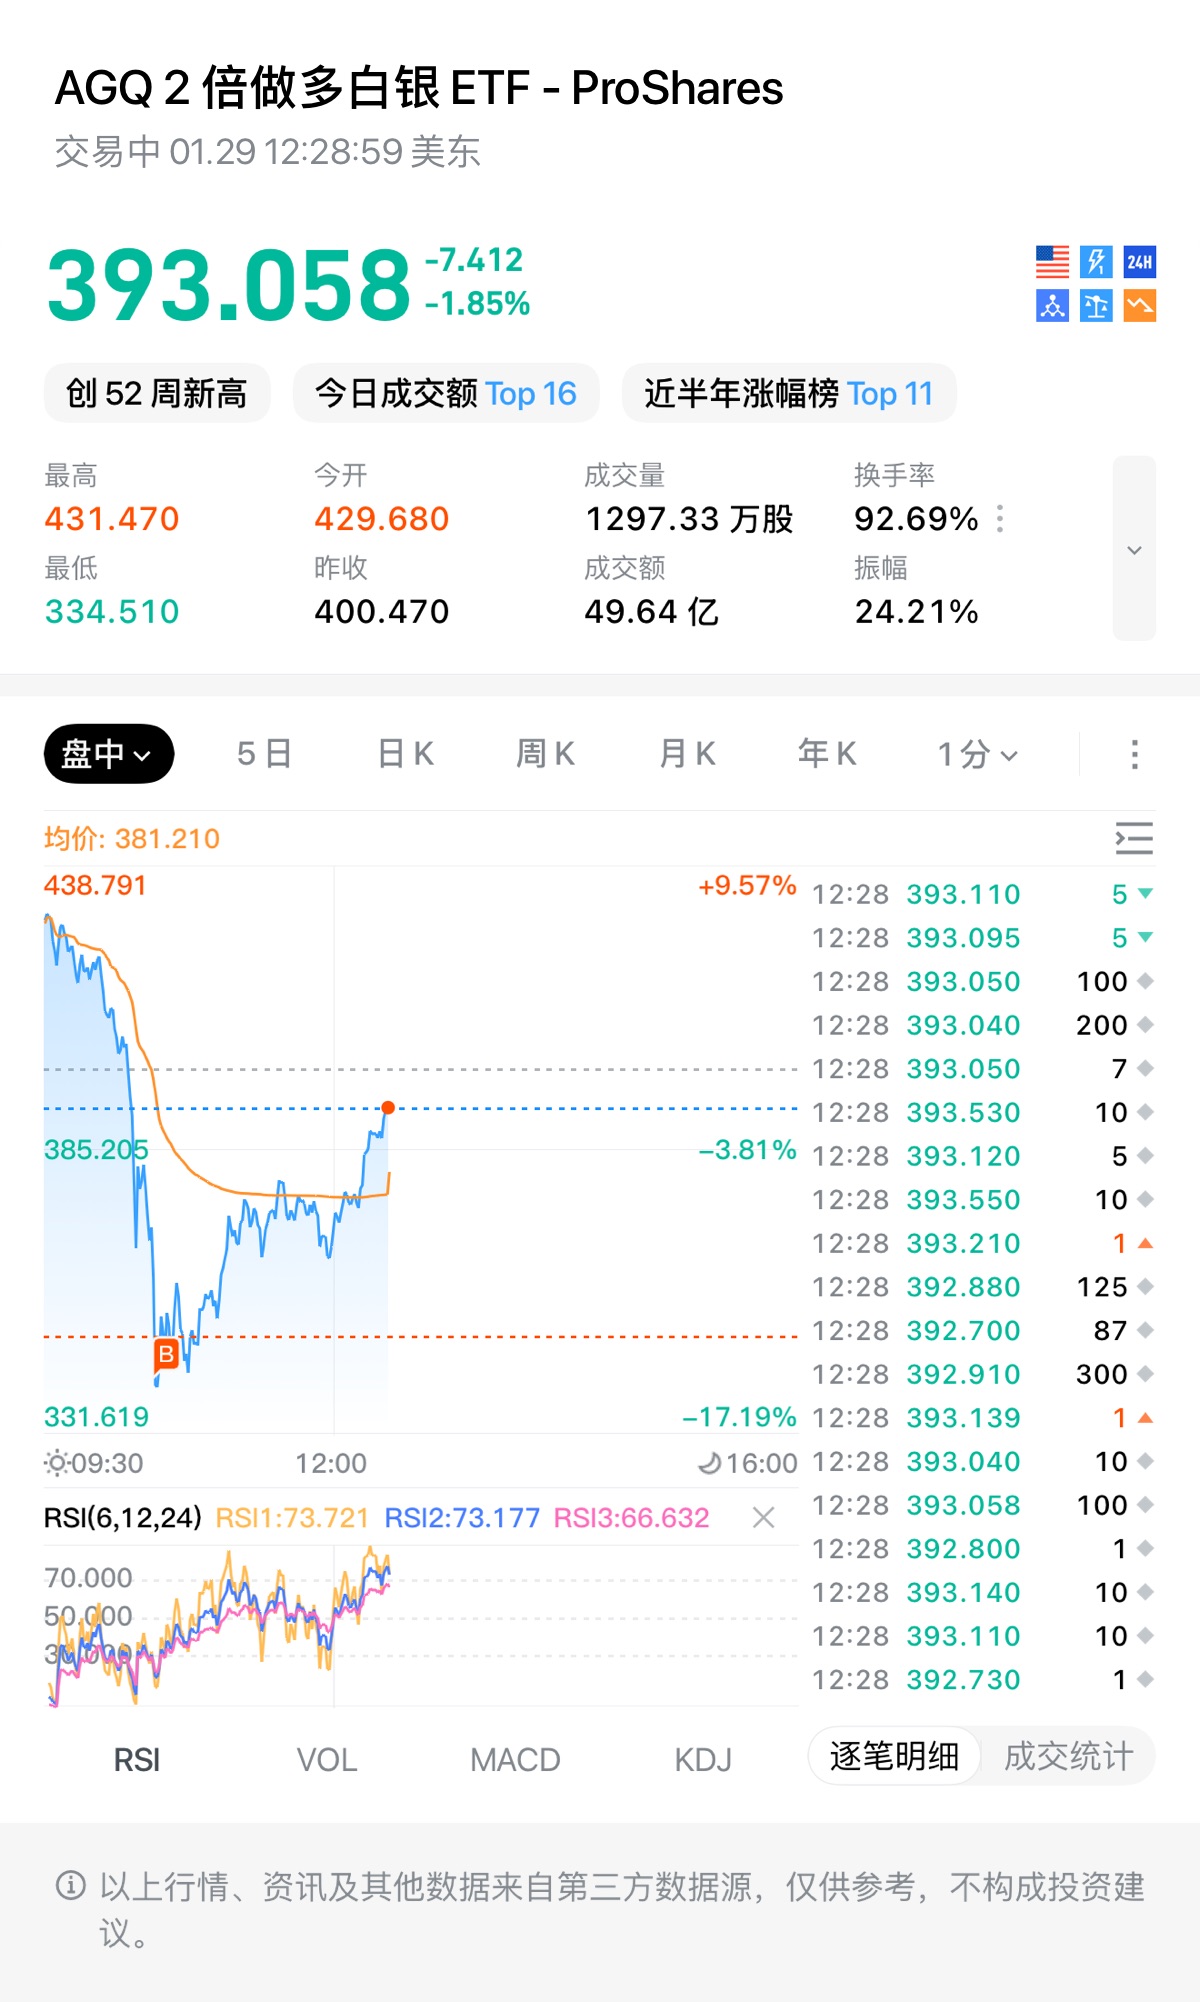Select the 逐笔明细 toggle
Viewport: 1200px width, 2002px height.
tap(894, 1756)
